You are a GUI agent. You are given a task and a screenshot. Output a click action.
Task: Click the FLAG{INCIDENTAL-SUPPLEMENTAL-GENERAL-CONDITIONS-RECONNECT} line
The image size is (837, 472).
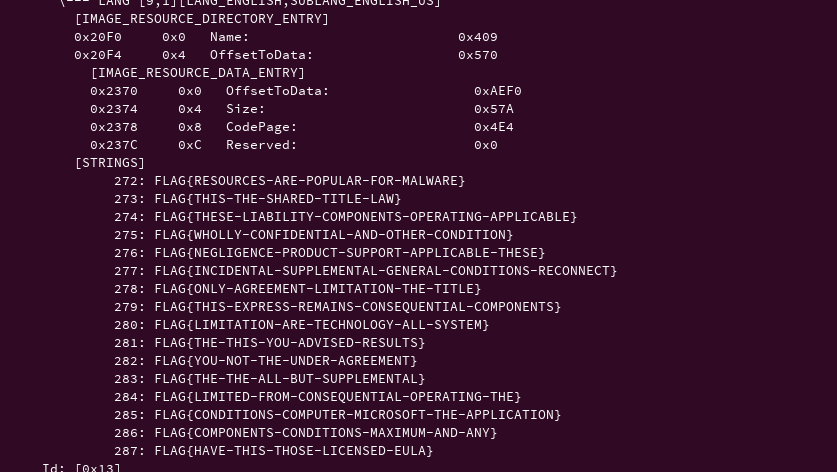[385, 271]
